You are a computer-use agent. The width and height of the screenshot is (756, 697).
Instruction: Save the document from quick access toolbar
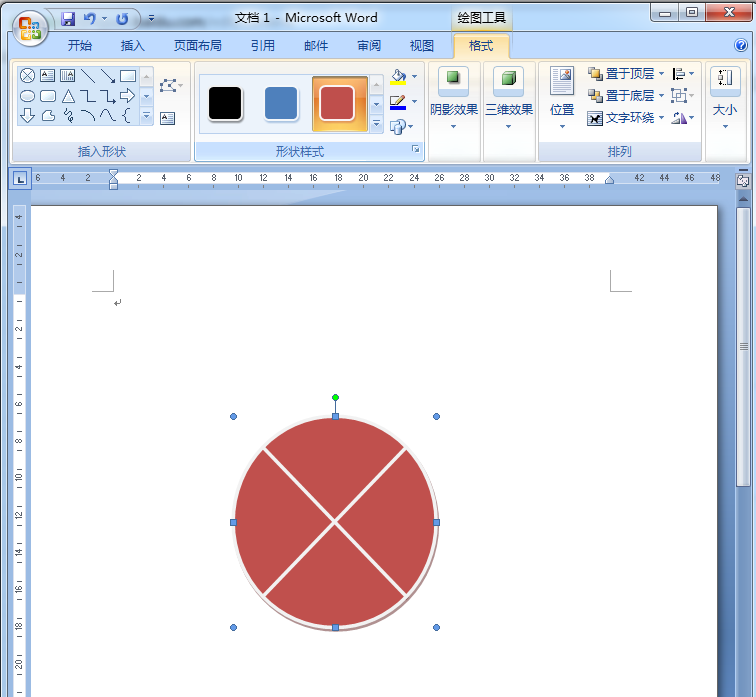tap(68, 19)
